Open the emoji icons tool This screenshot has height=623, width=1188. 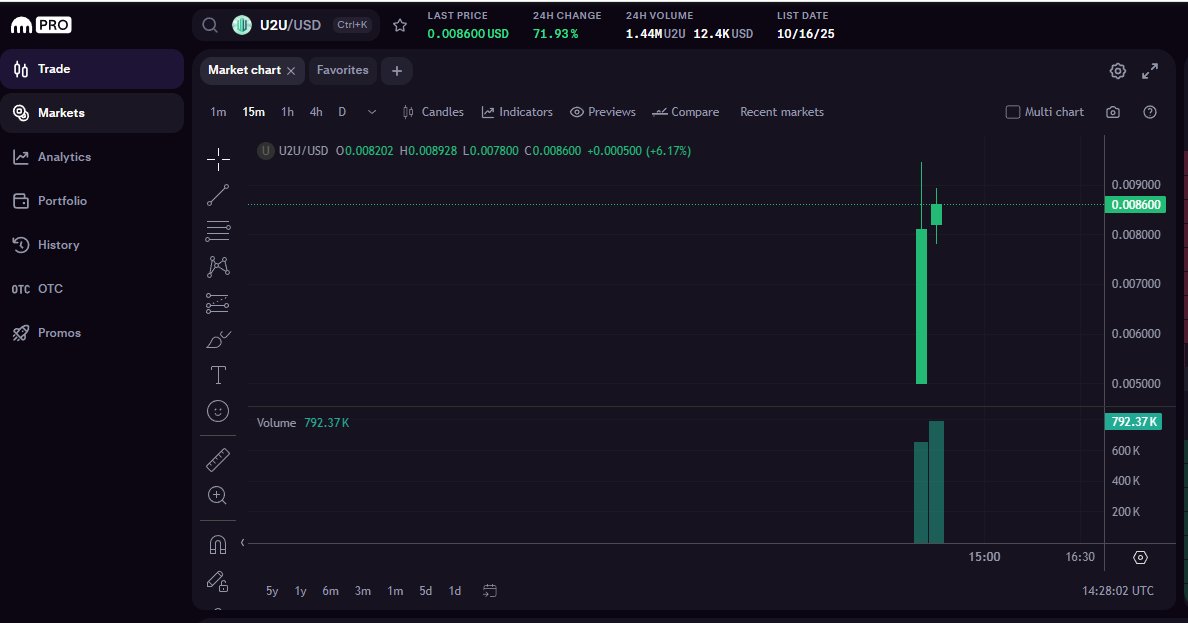coord(218,411)
